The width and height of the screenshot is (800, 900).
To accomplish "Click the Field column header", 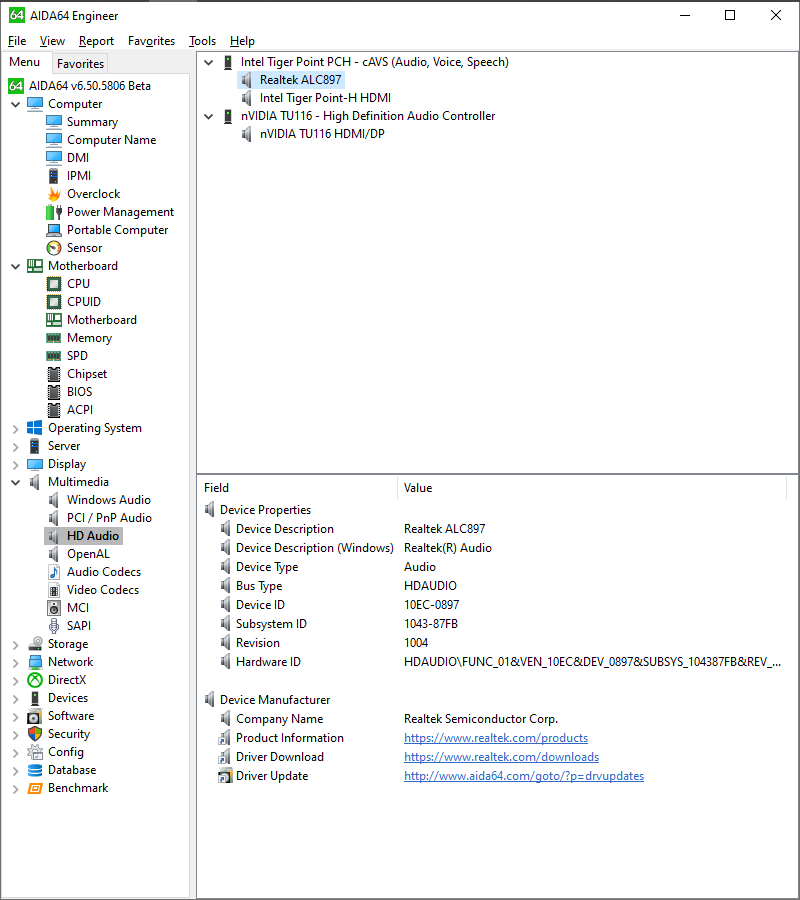I will pyautogui.click(x=297, y=488).
